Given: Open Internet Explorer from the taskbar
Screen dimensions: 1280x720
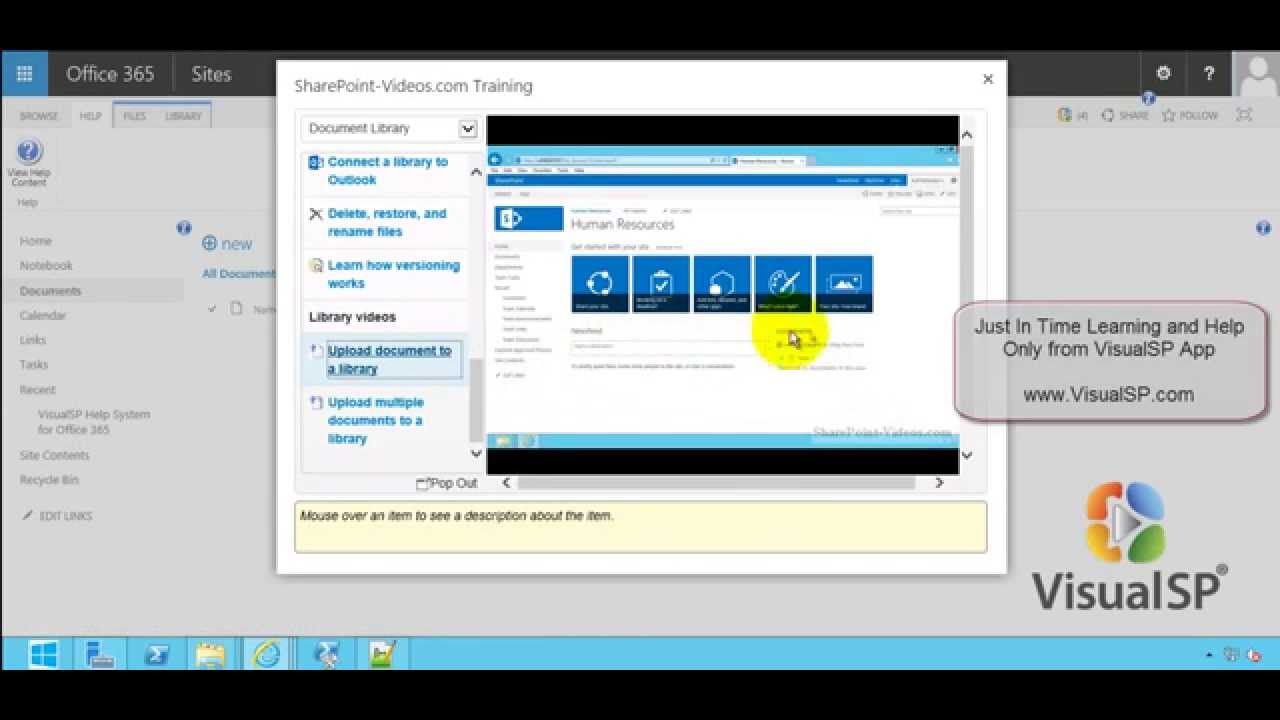Looking at the screenshot, I should coord(267,655).
